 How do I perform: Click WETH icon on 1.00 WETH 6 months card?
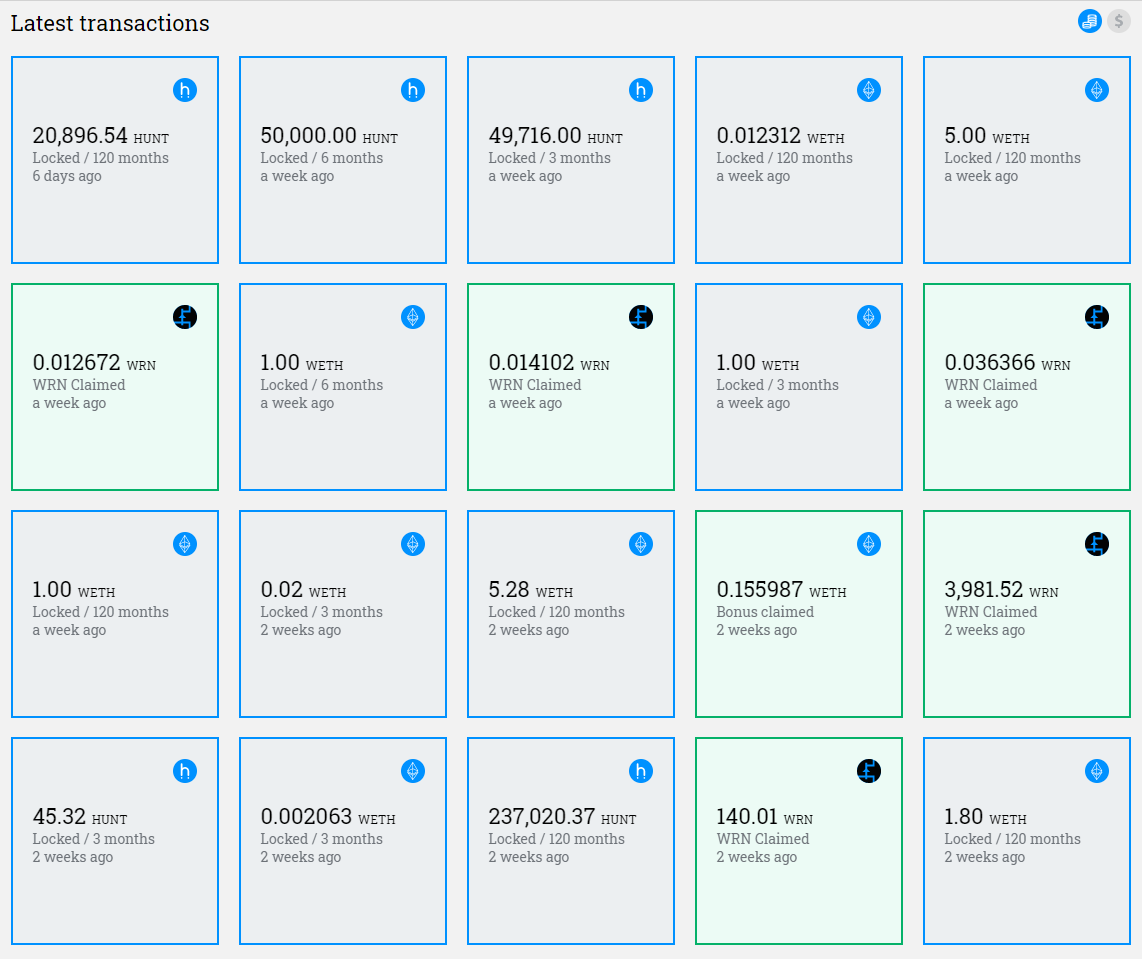413,317
